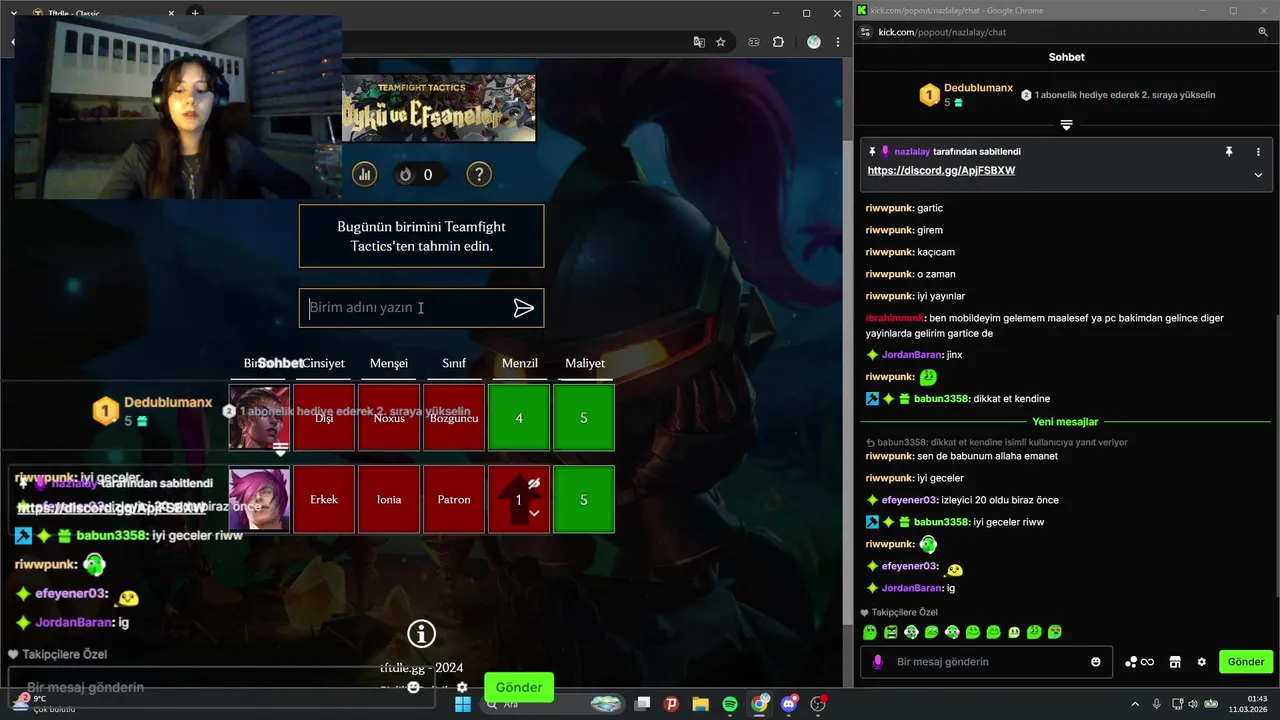Click the media control icon in Chrome toolbar
This screenshot has width=1280, height=720.
pyautogui.click(x=753, y=42)
